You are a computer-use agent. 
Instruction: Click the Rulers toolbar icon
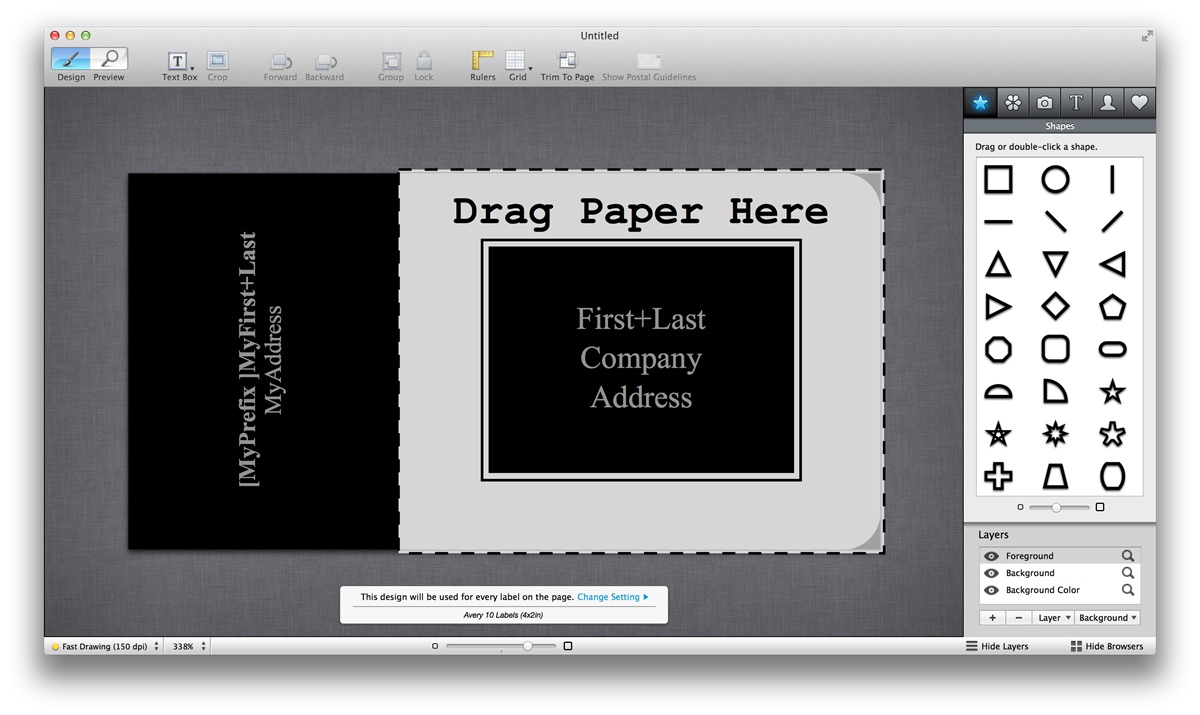pos(483,60)
